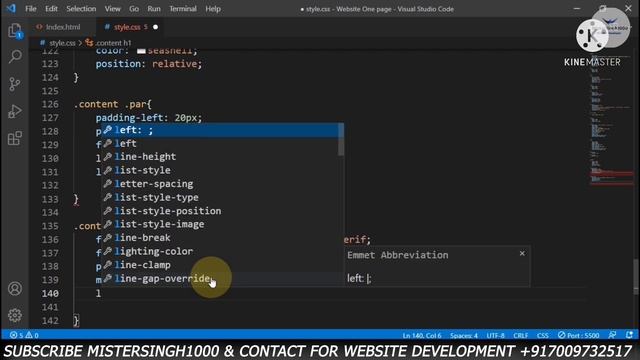Click the suggestion list scrollbar thumb
This screenshot has height=360, width=640.
(x=341, y=140)
